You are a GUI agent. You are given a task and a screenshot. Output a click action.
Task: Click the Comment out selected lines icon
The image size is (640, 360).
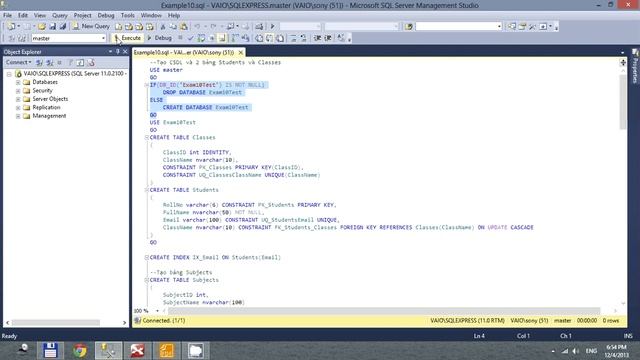click(x=293, y=38)
